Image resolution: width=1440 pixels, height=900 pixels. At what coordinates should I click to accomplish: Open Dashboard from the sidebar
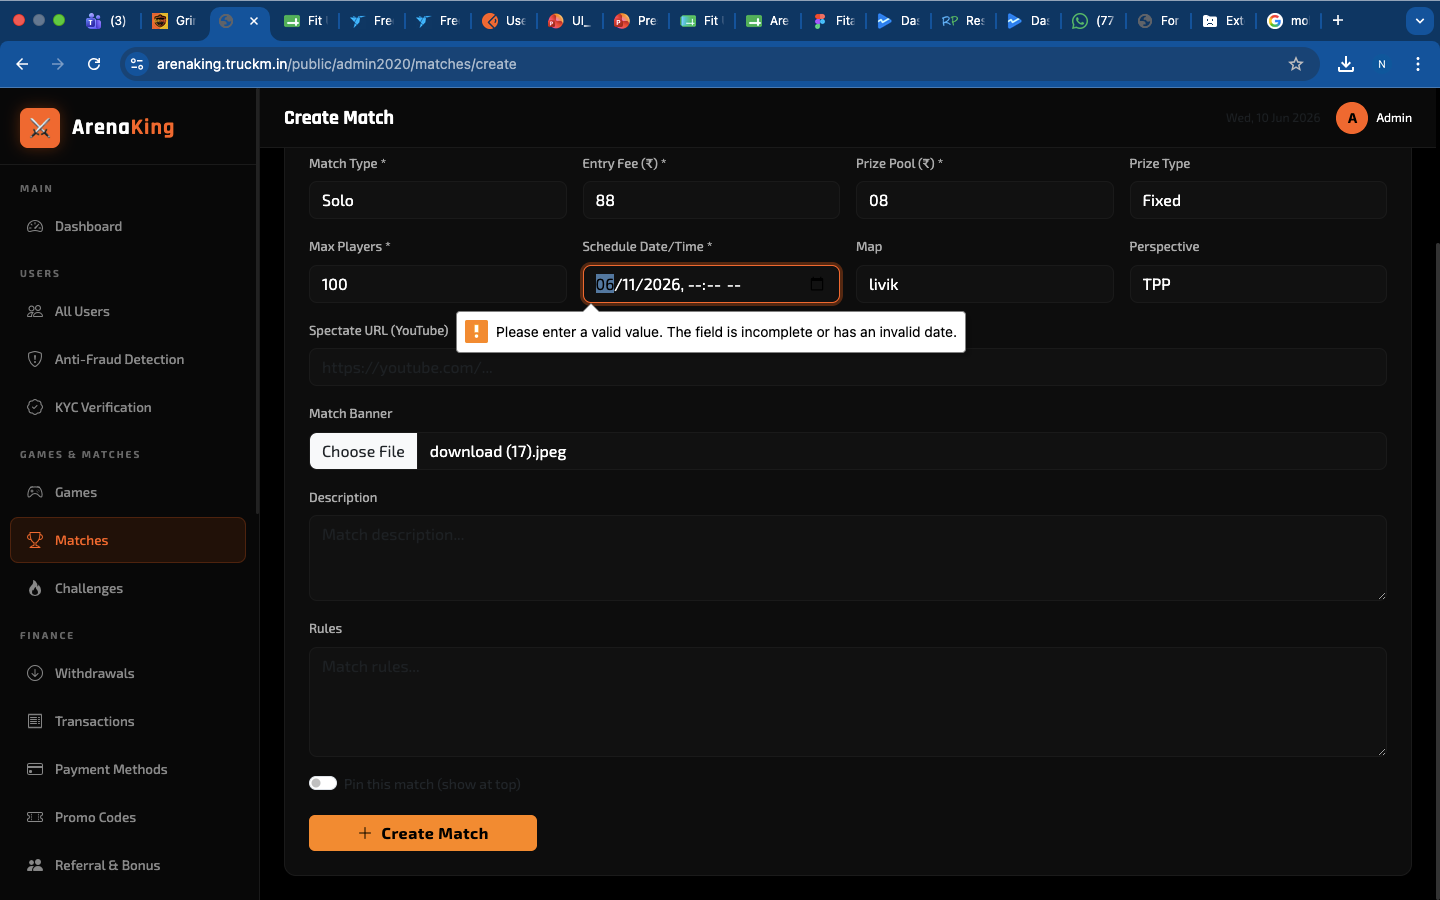(x=128, y=226)
